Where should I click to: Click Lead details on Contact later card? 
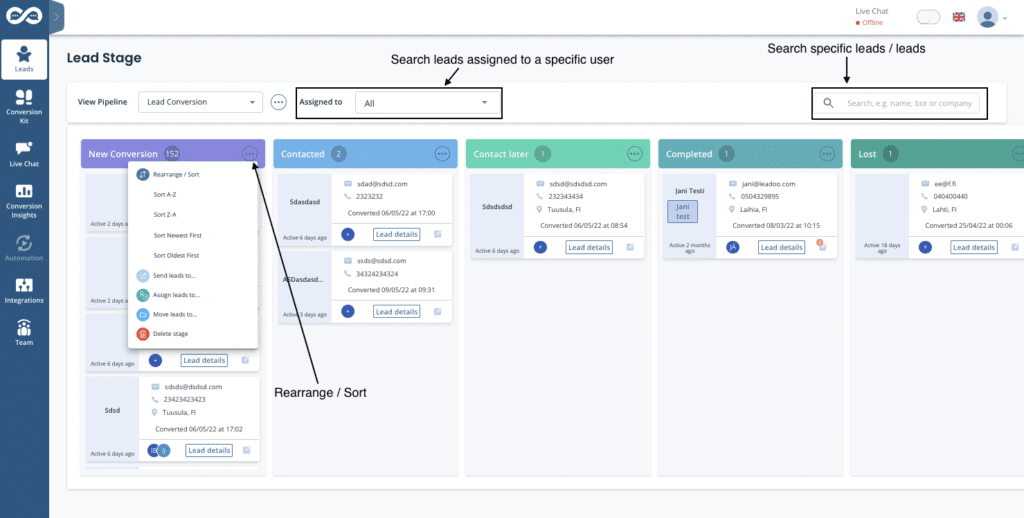[587, 247]
